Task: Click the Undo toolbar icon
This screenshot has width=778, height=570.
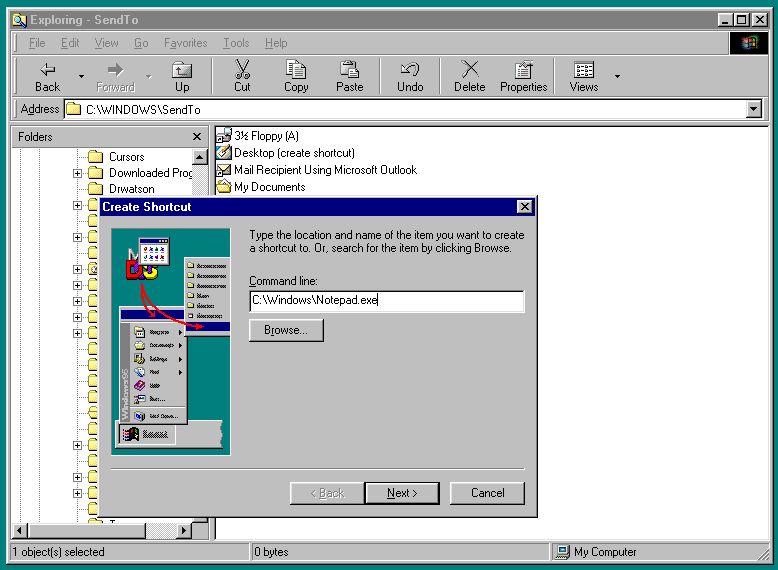Action: 410,76
